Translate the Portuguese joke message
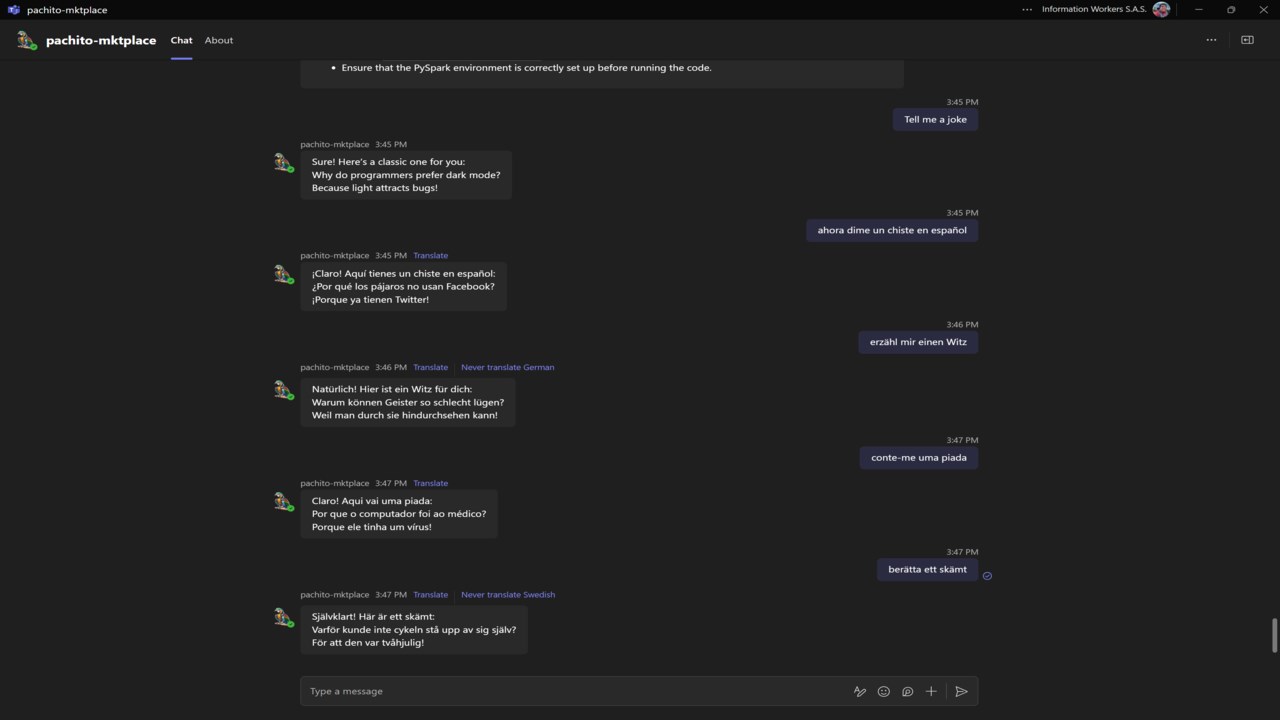Viewport: 1280px width, 720px height. (431, 483)
